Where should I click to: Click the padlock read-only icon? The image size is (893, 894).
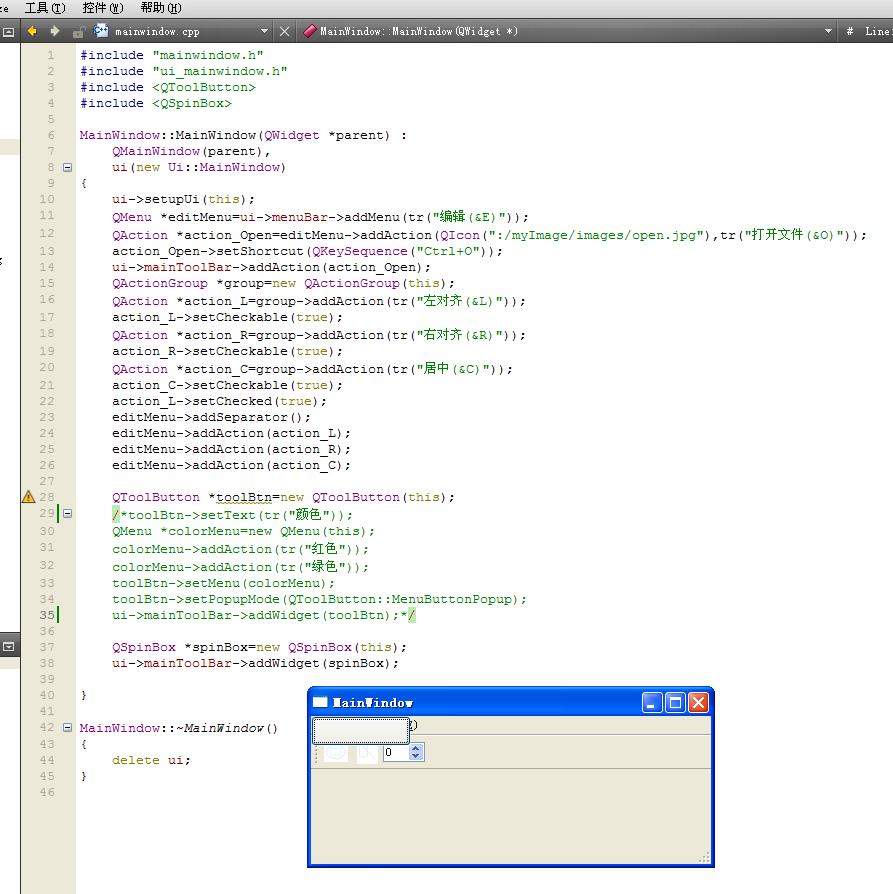[x=79, y=32]
